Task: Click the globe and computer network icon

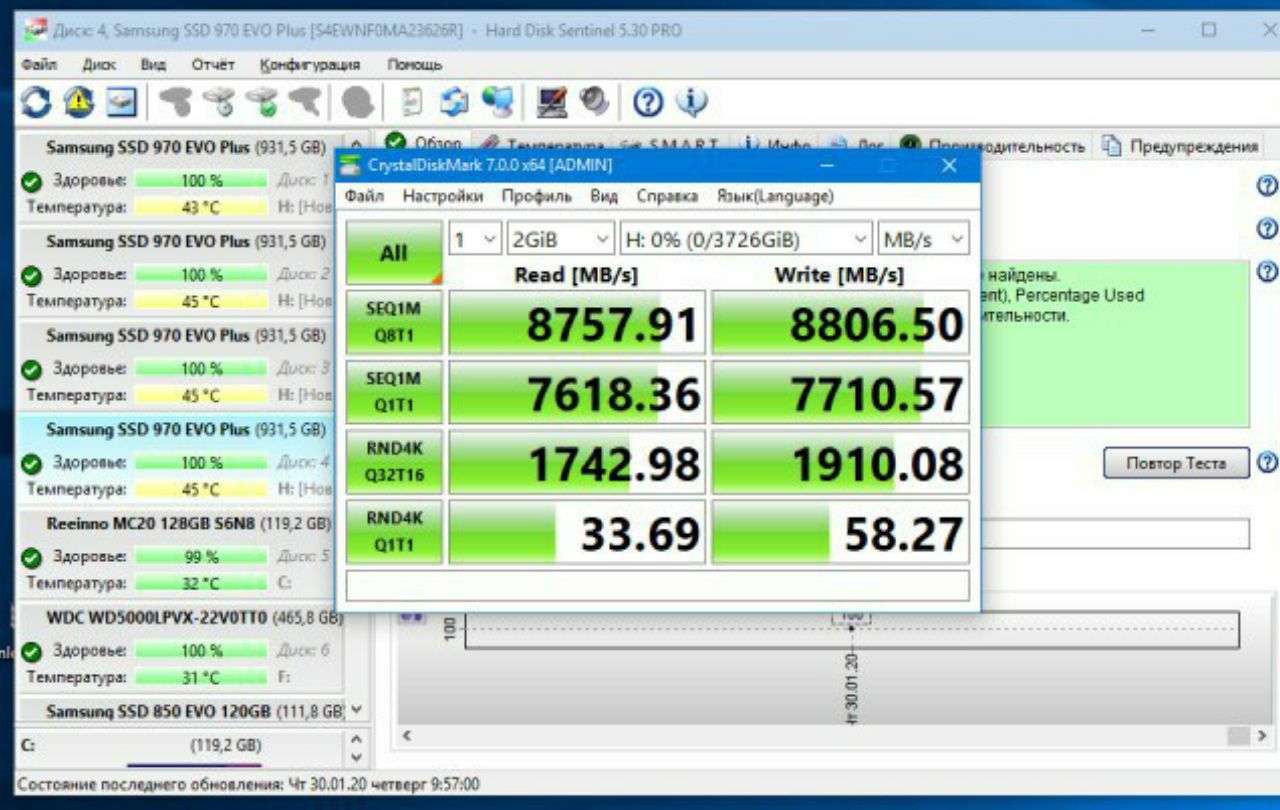Action: [x=498, y=101]
